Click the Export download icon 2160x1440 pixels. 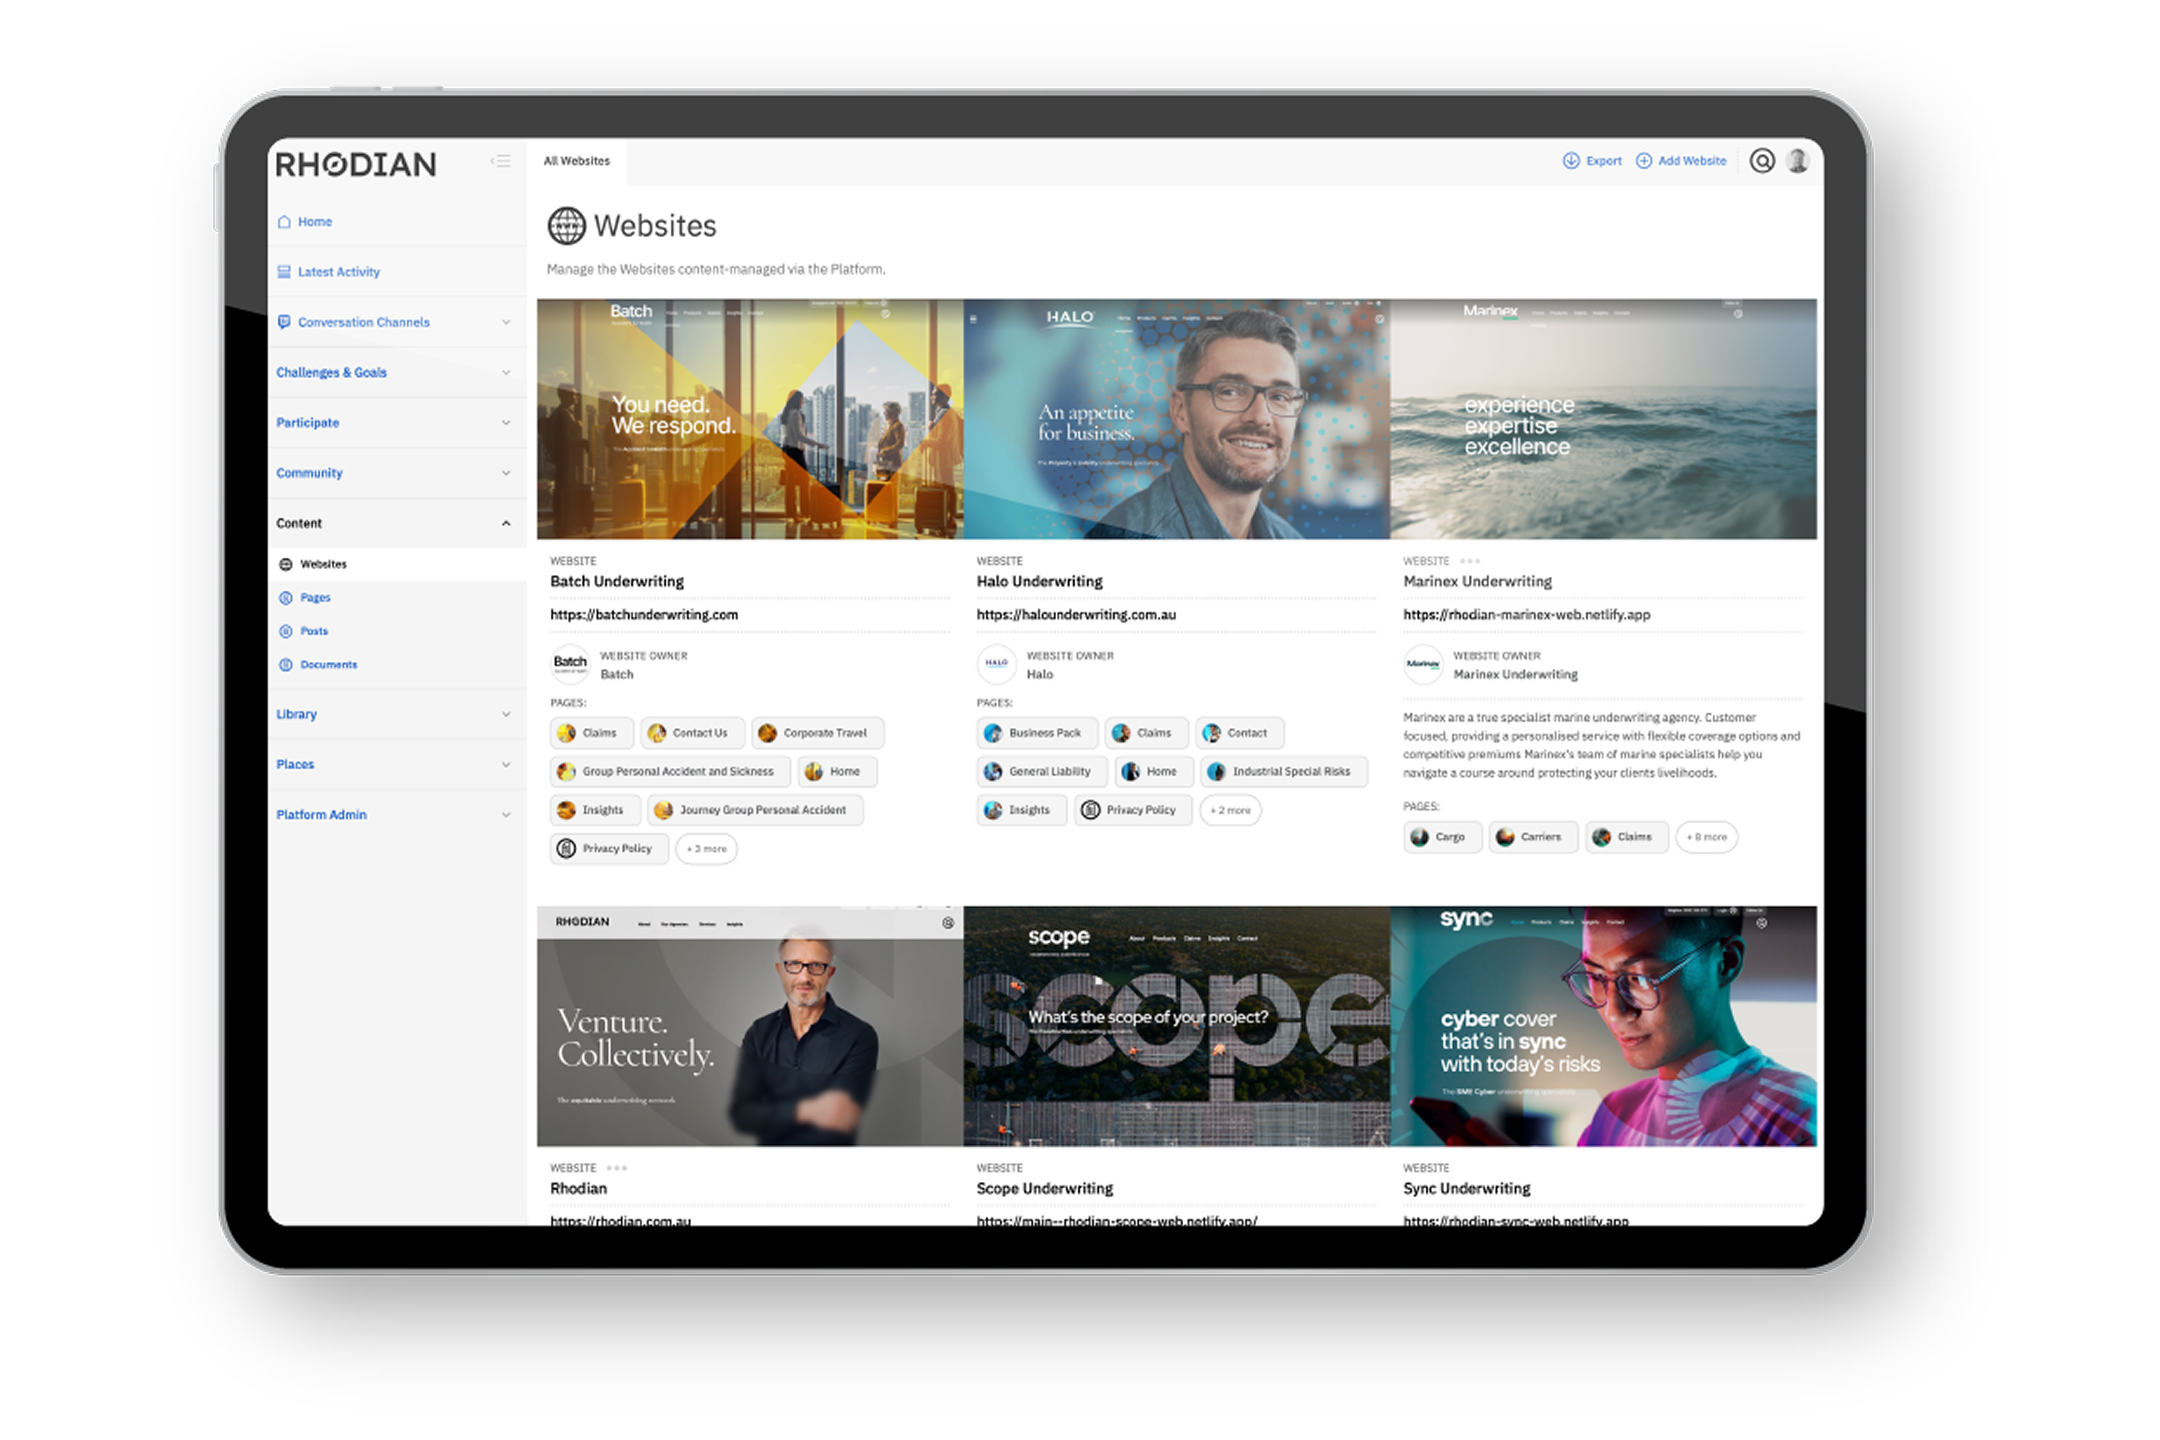(1571, 161)
